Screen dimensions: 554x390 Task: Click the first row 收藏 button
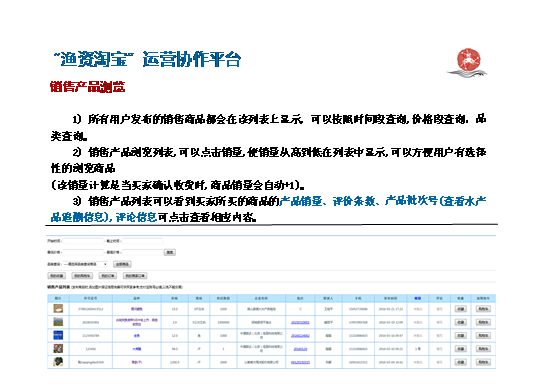coord(460,309)
